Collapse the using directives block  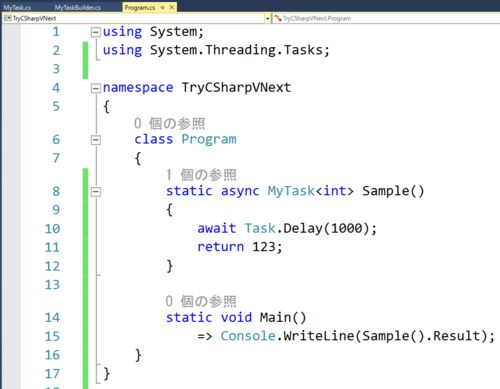96,32
